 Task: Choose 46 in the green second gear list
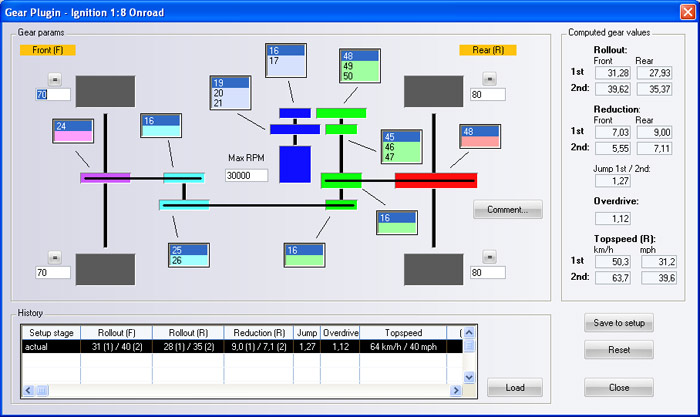point(402,147)
